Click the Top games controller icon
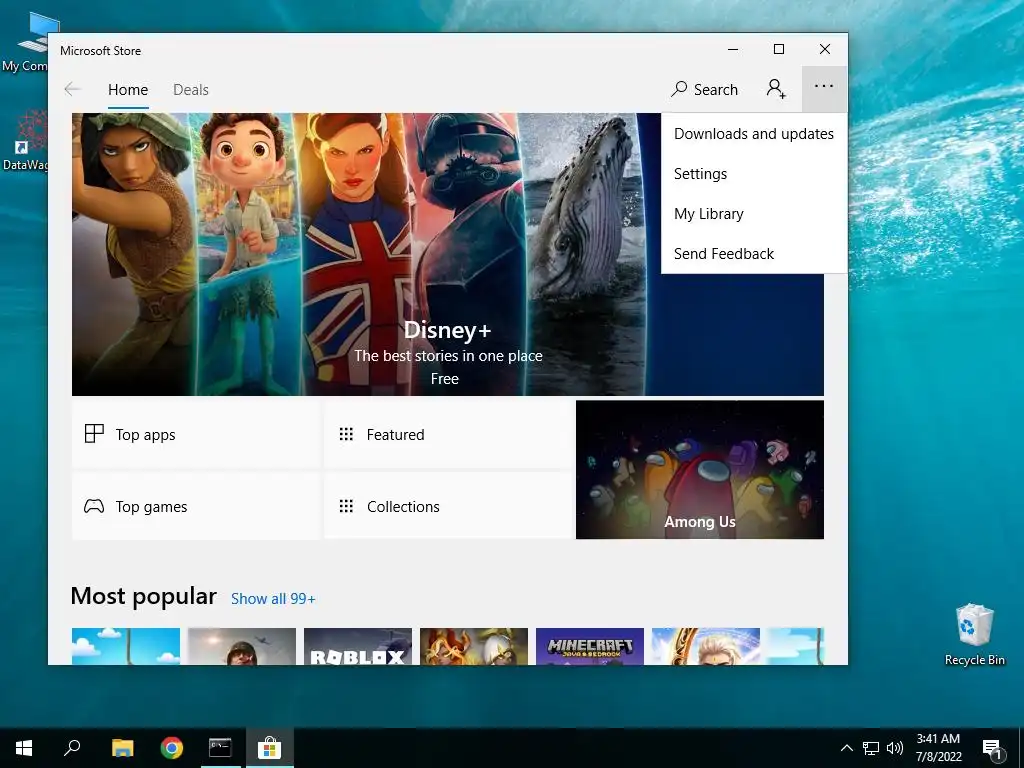The height and width of the screenshot is (768, 1024). click(94, 506)
